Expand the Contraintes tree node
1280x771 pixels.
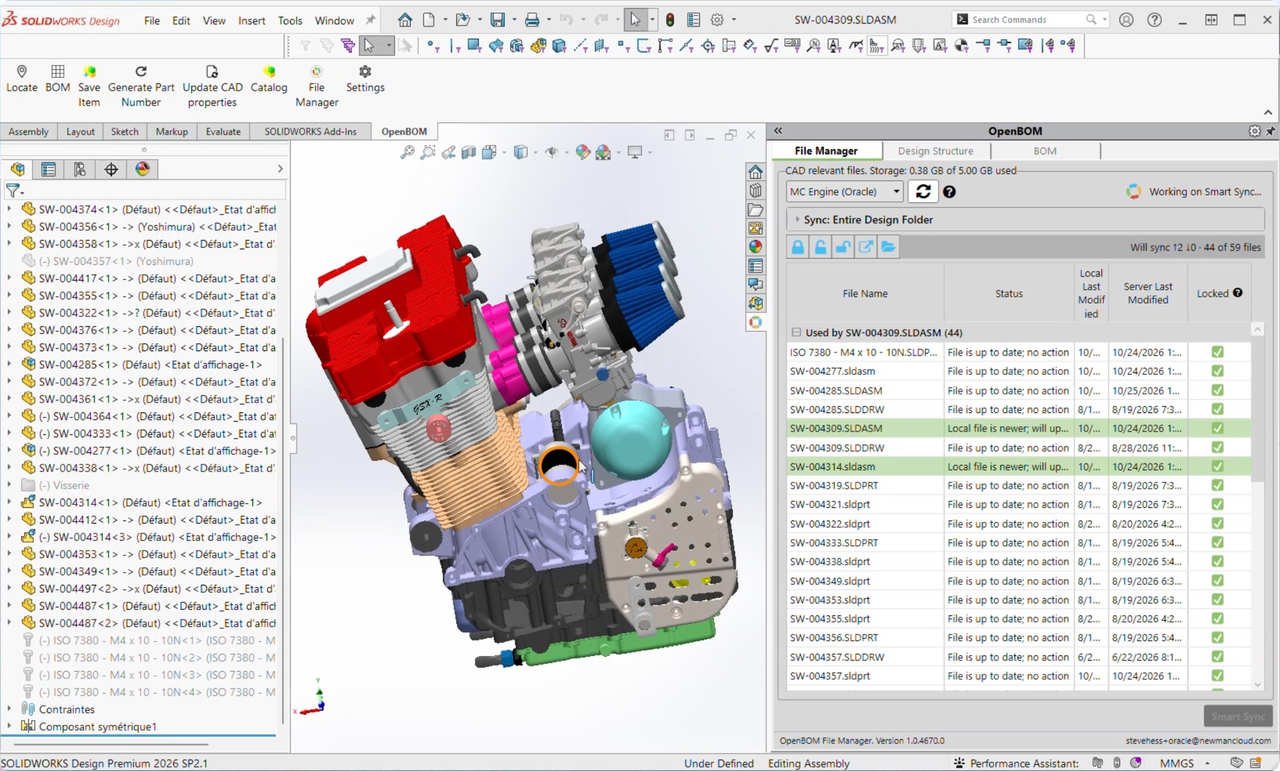click(x=9, y=709)
